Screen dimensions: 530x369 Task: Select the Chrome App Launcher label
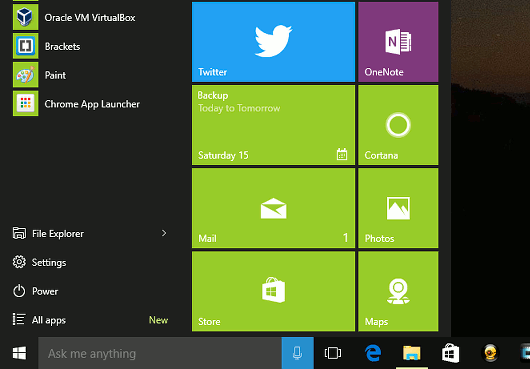point(92,104)
